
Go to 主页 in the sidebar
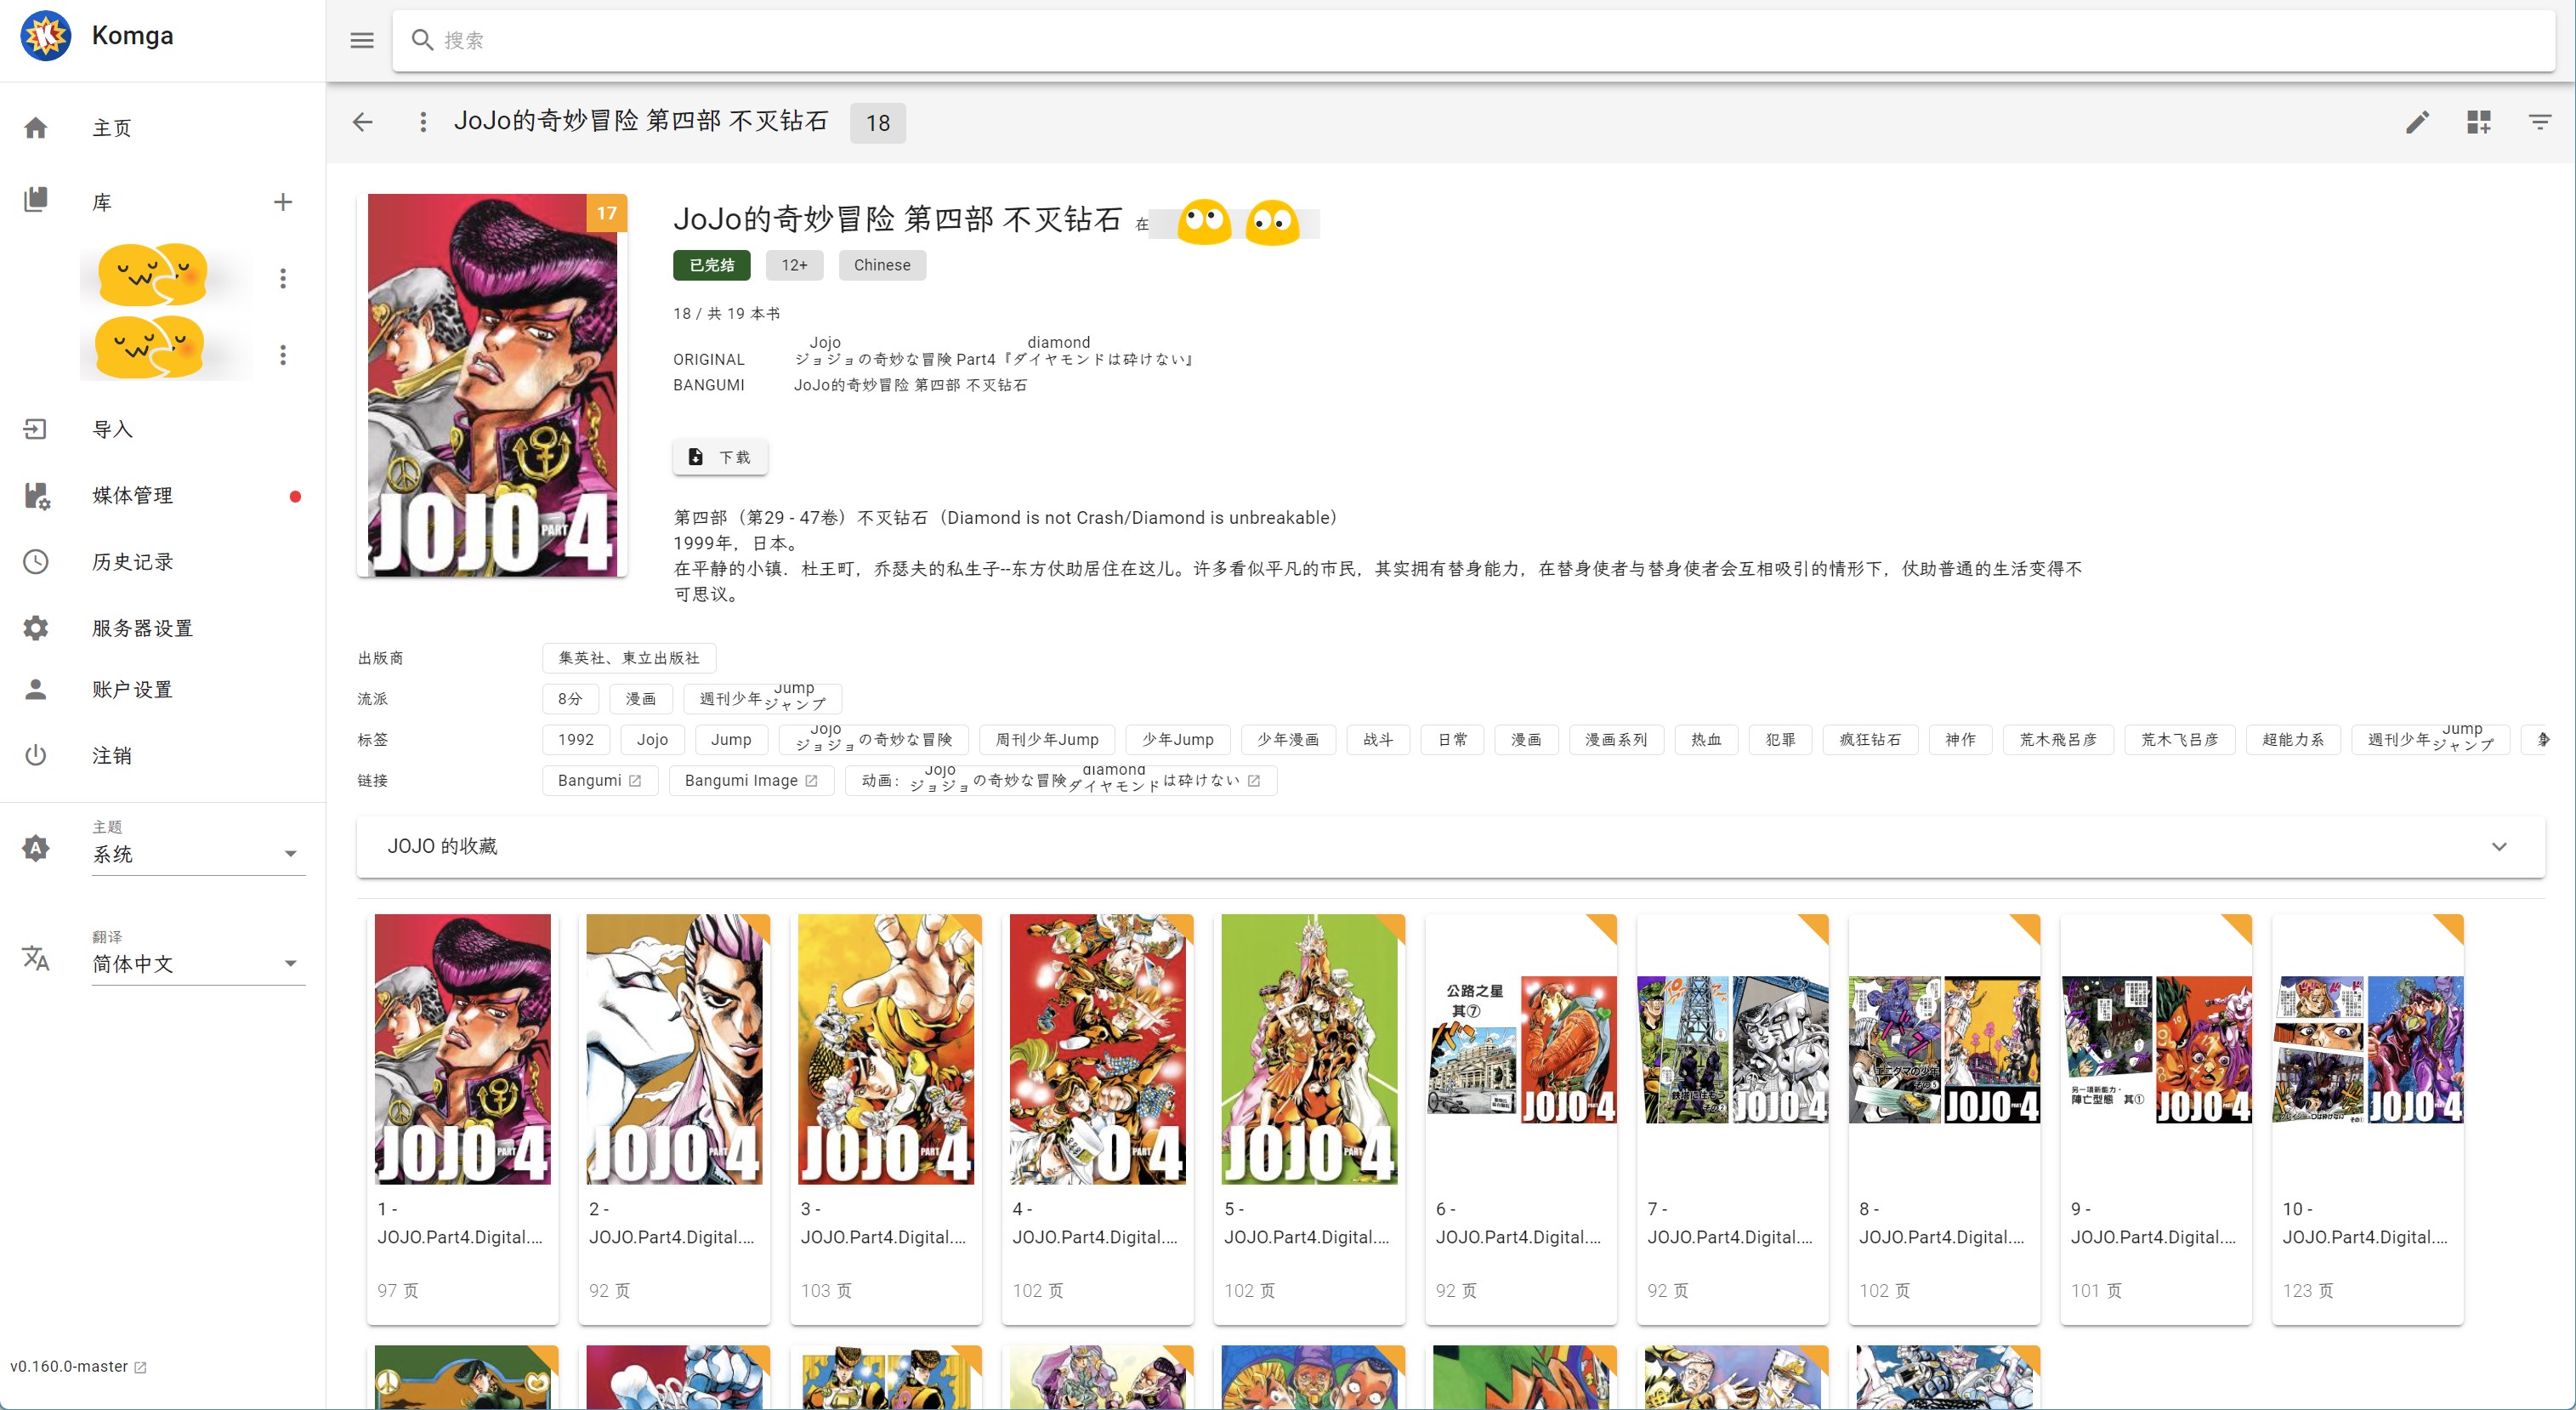click(112, 128)
